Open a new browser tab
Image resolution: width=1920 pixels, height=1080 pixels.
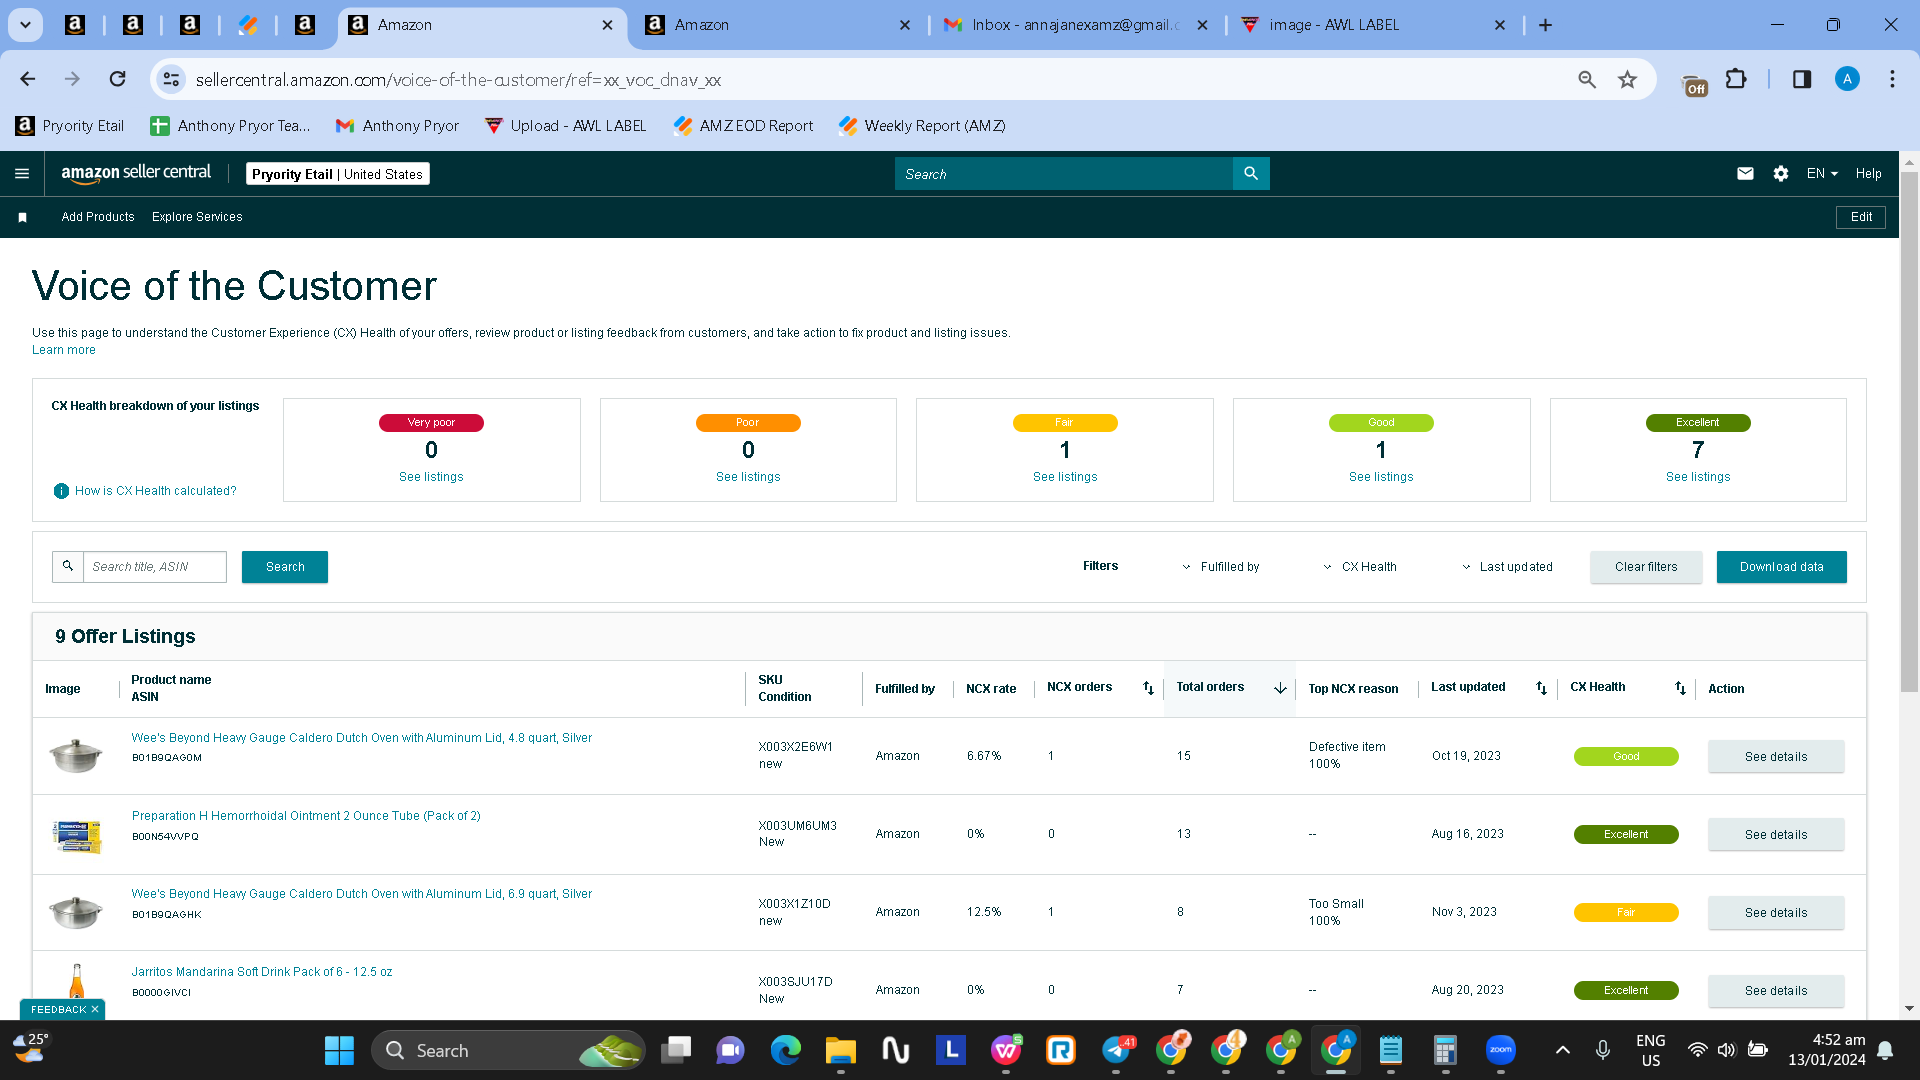(1545, 25)
